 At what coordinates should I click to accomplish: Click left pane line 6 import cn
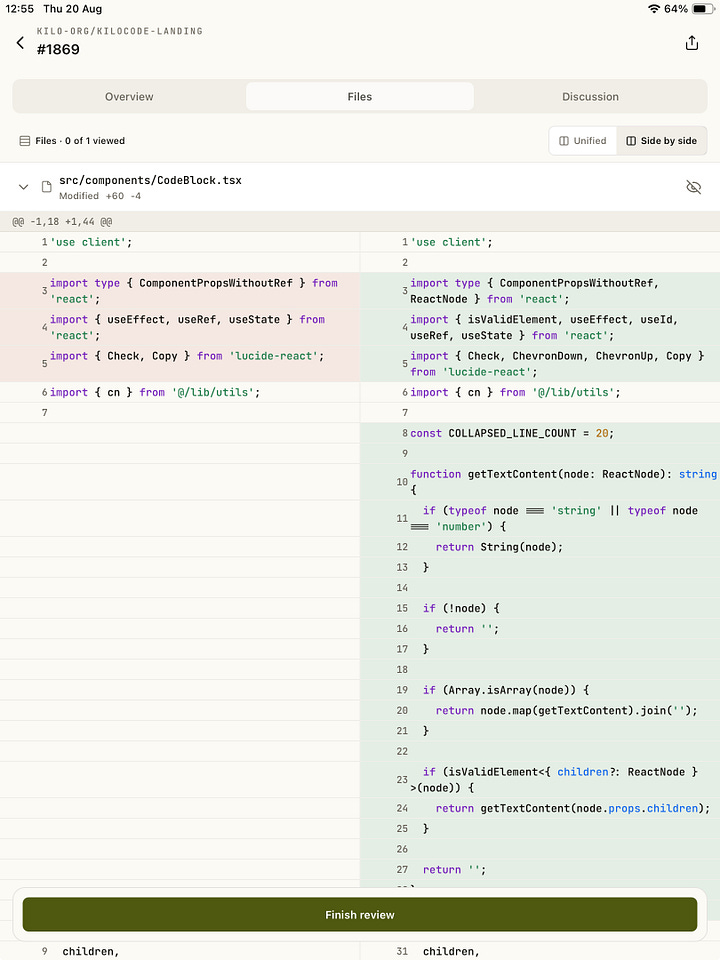tap(180, 392)
